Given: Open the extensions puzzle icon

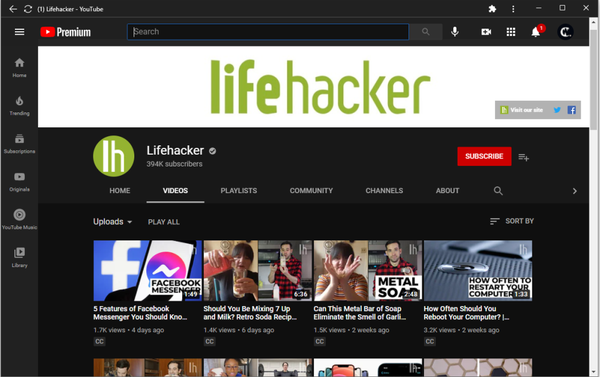Looking at the screenshot, I should 492,9.
